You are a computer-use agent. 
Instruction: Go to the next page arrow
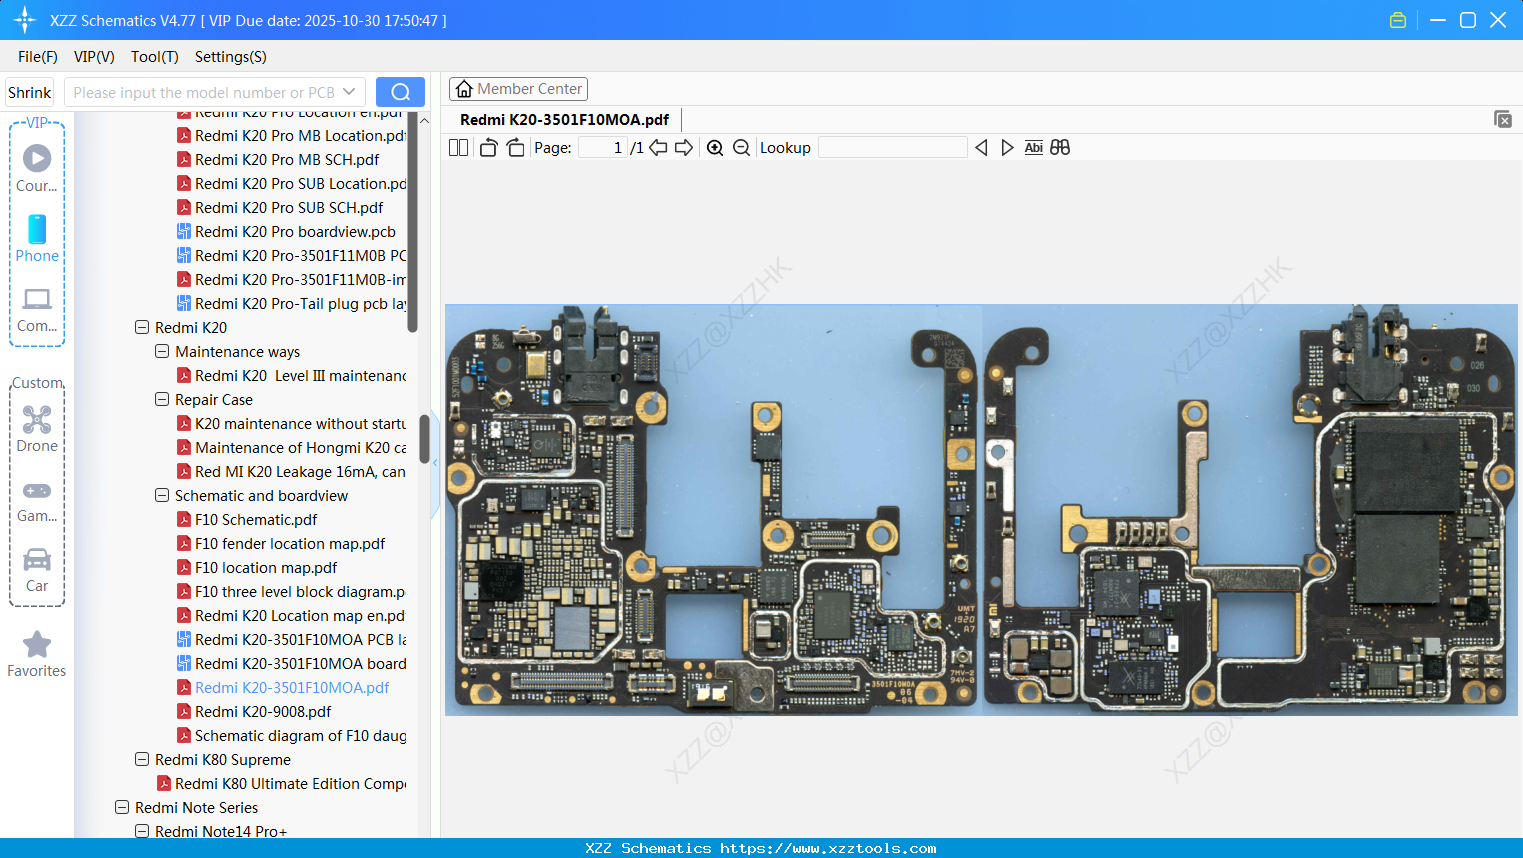point(684,148)
